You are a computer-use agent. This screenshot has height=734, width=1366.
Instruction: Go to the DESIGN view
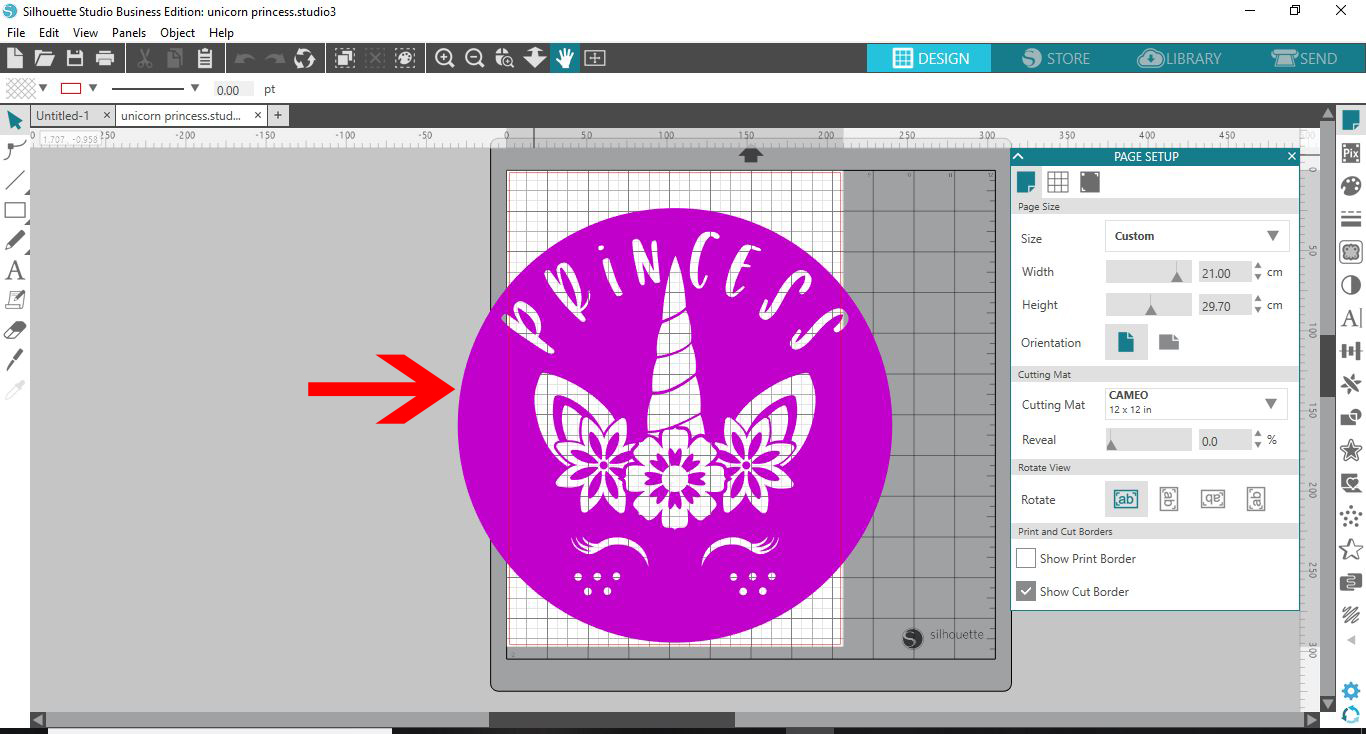tap(930, 58)
